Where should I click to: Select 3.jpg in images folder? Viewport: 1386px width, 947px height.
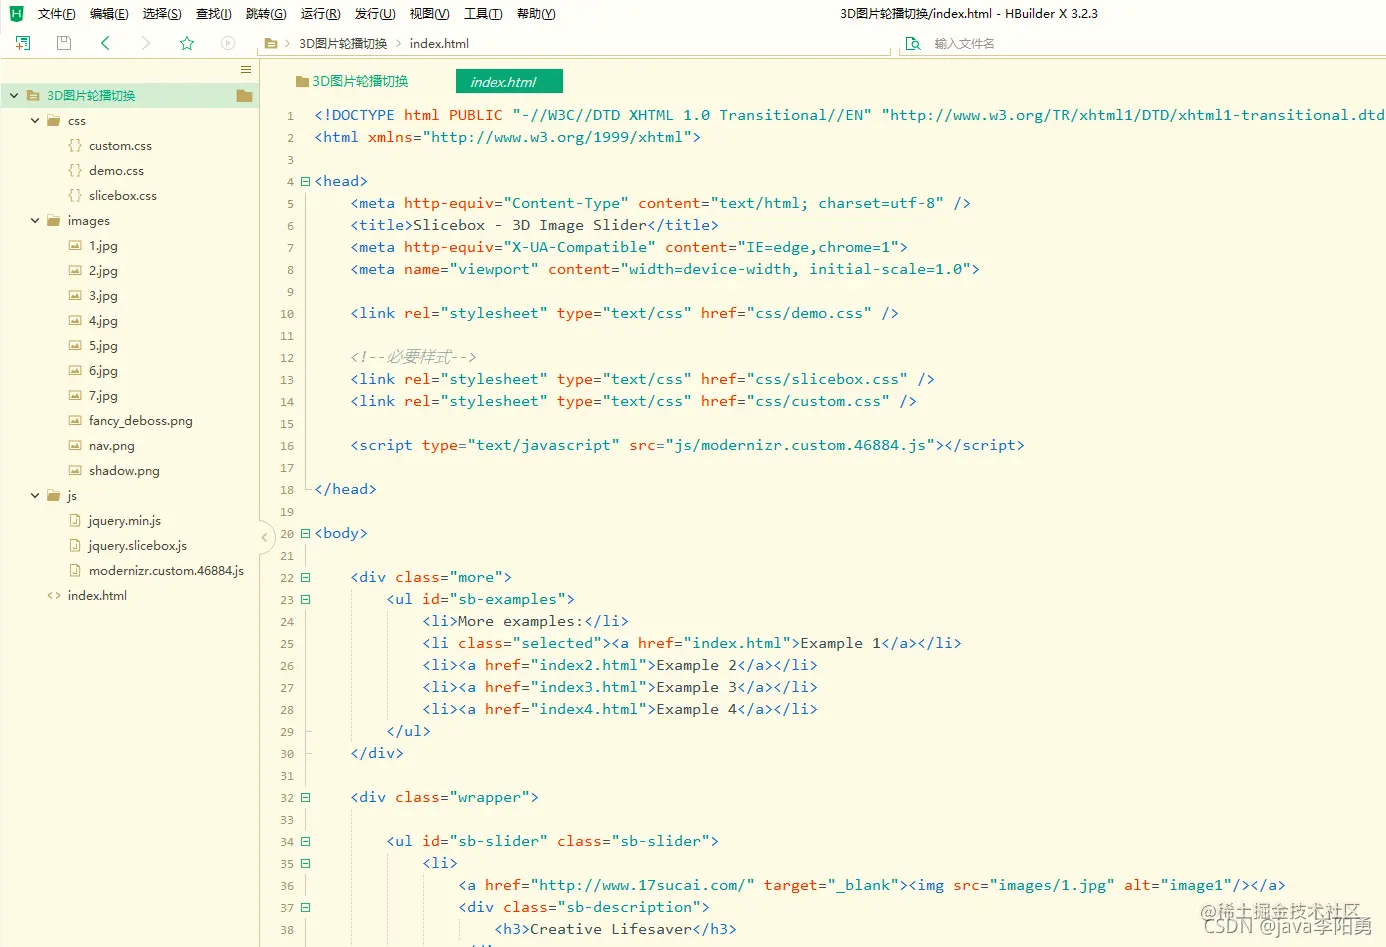103,295
